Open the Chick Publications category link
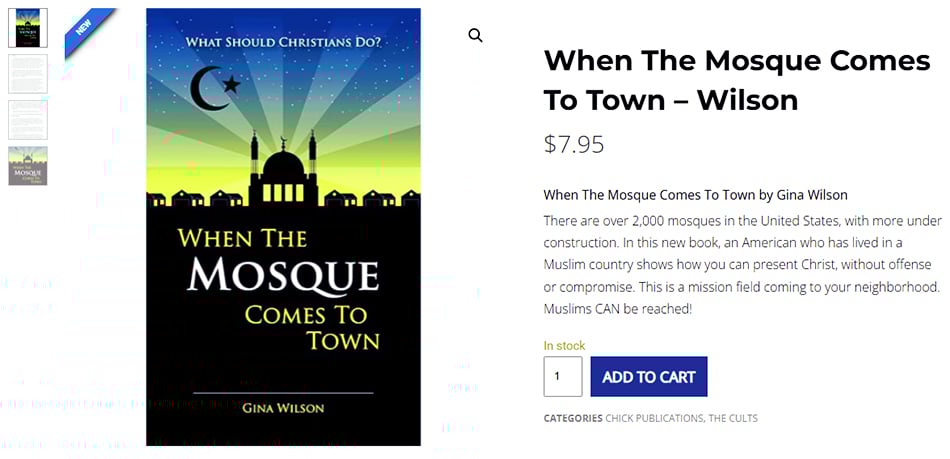The image size is (950, 459). (654, 418)
